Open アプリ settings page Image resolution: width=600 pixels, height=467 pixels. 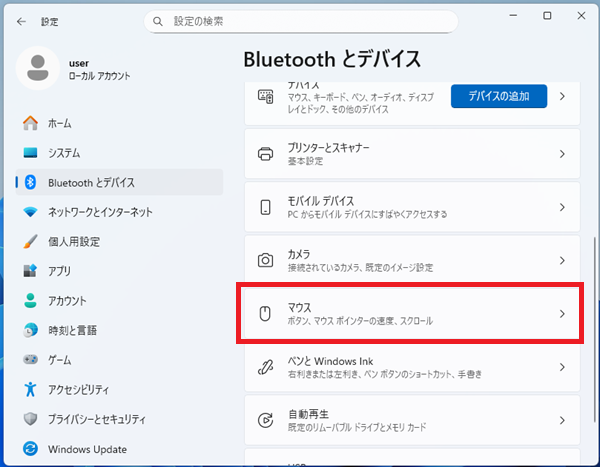coord(119,271)
